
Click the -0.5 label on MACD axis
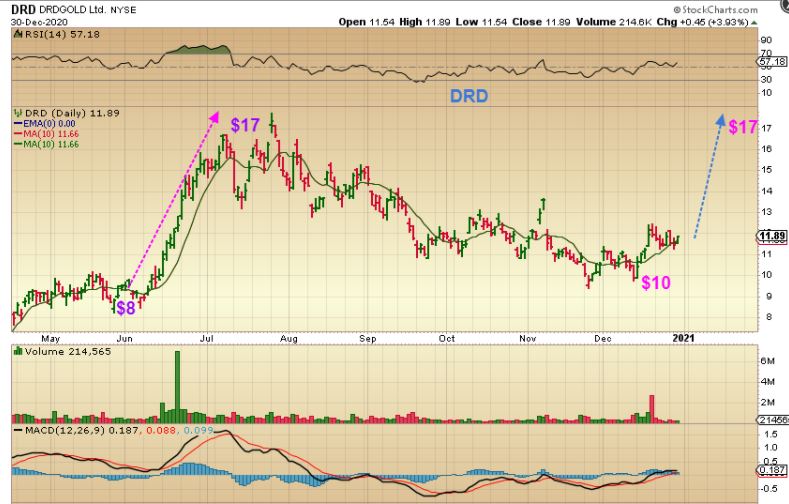(x=769, y=488)
